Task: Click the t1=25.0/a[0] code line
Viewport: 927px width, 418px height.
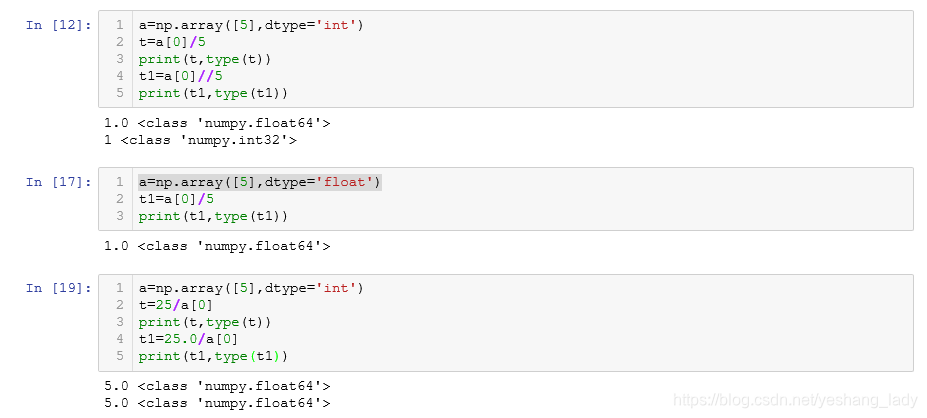Action: coord(189,339)
